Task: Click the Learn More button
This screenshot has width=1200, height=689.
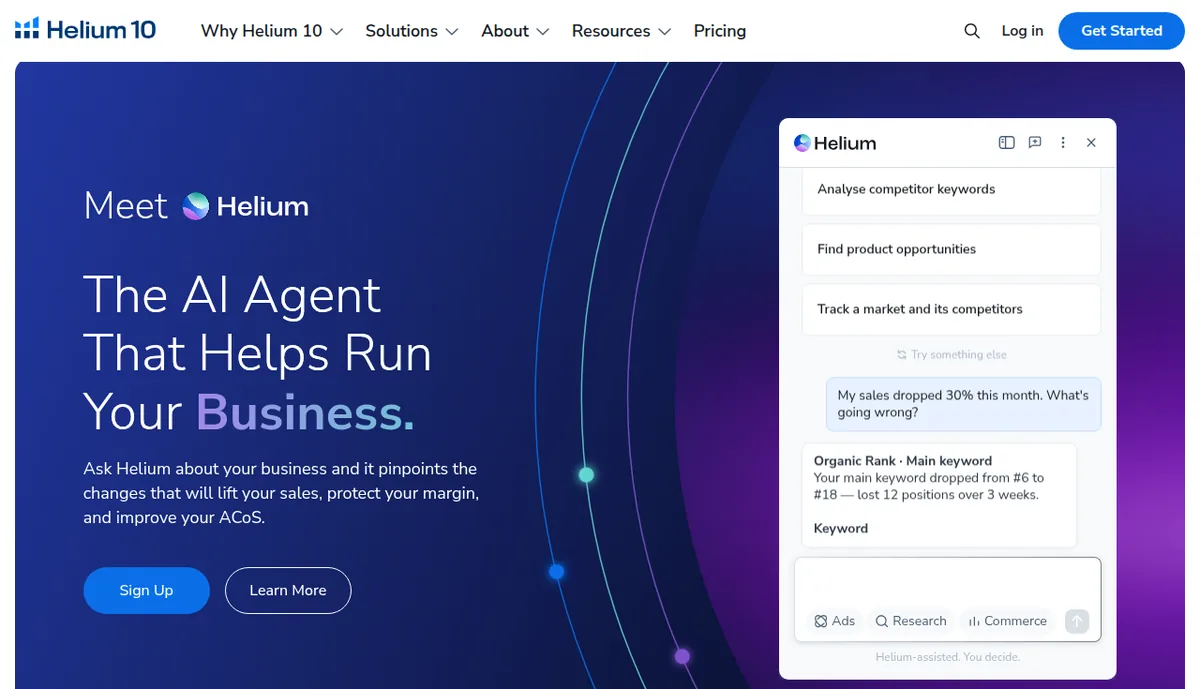Action: point(288,590)
